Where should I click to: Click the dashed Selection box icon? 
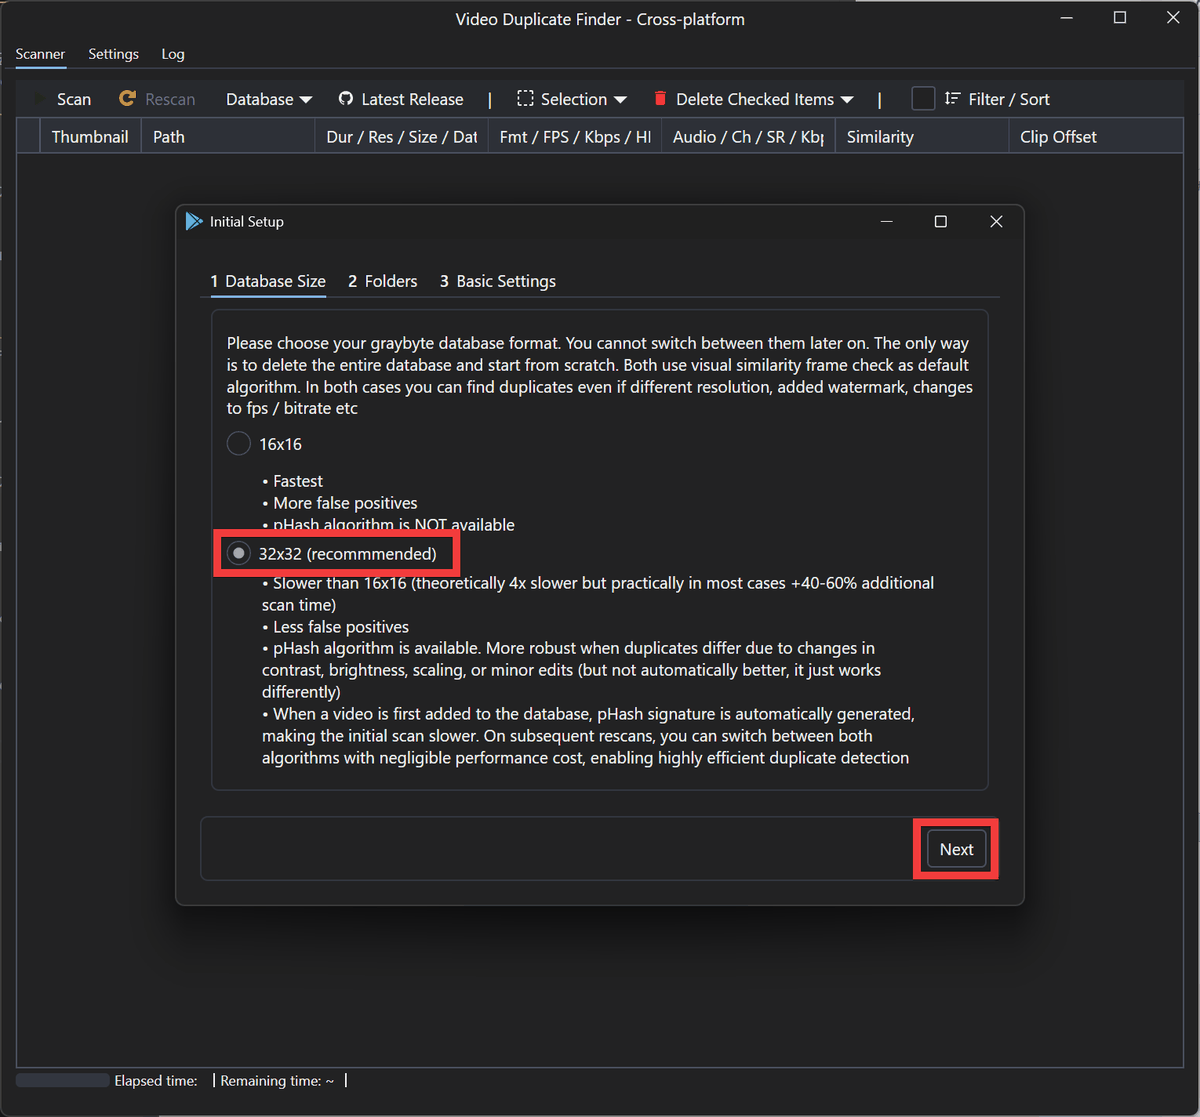[525, 99]
